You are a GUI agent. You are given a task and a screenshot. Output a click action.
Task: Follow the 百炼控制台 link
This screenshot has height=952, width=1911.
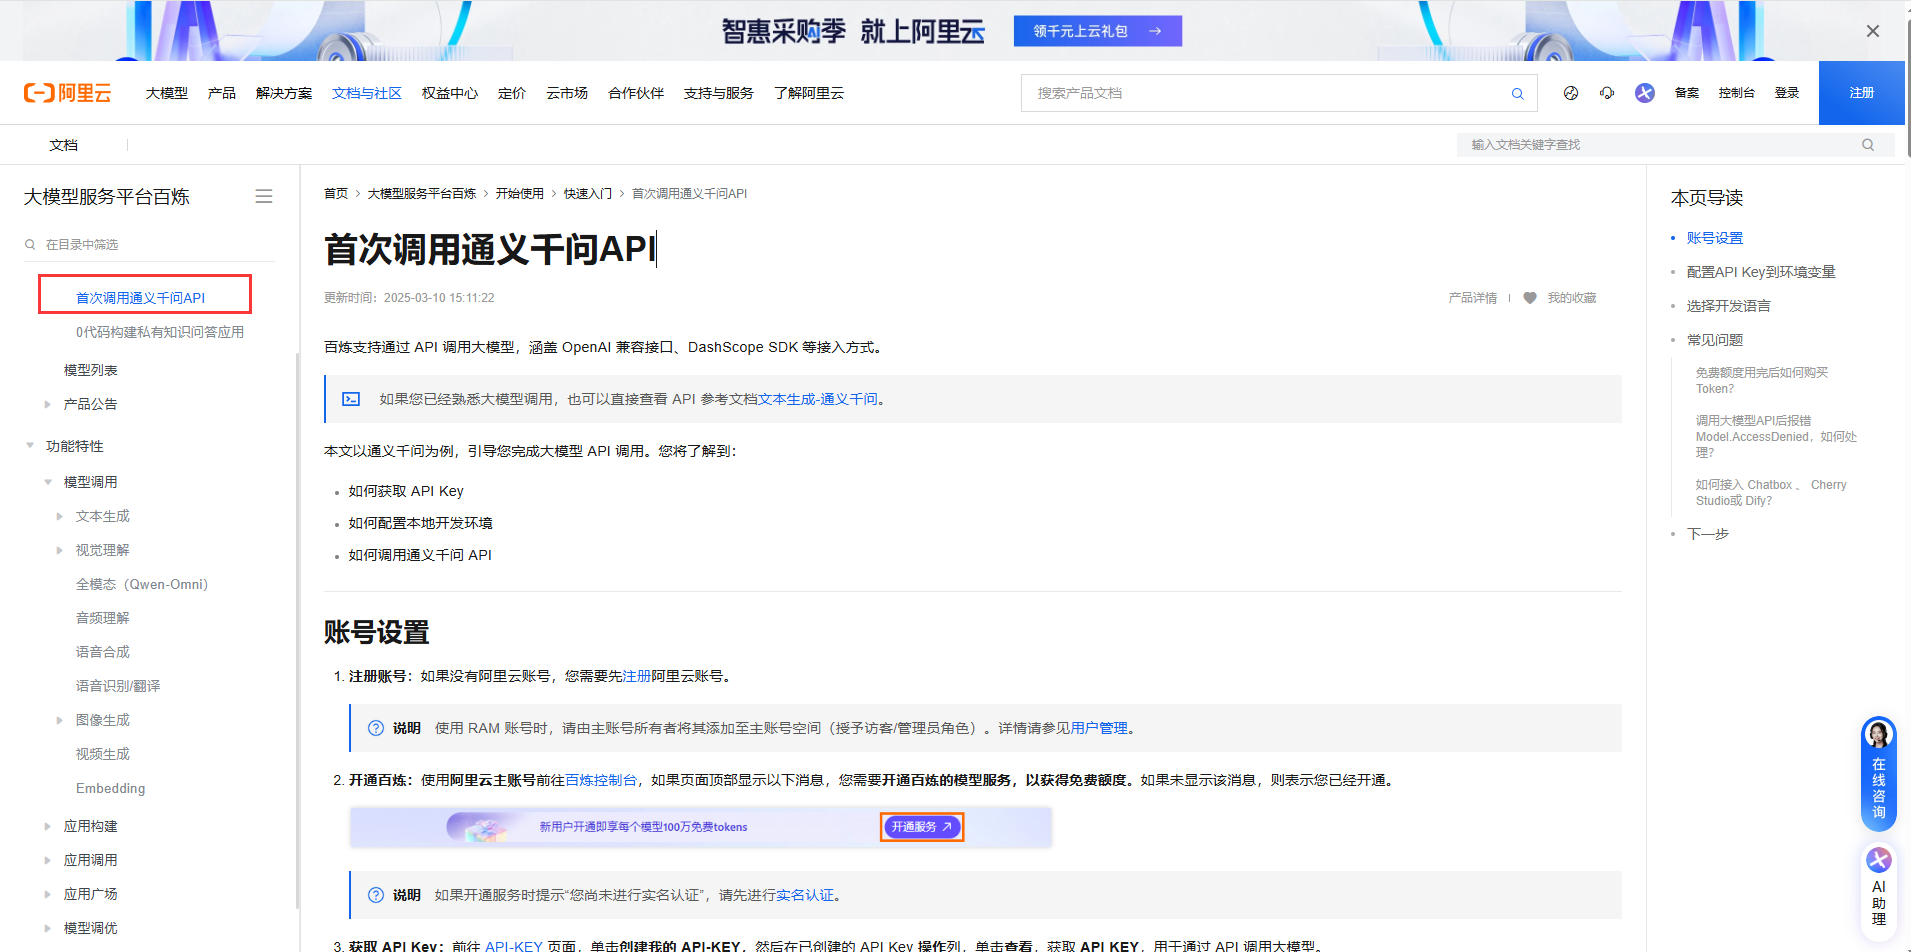tap(601, 780)
